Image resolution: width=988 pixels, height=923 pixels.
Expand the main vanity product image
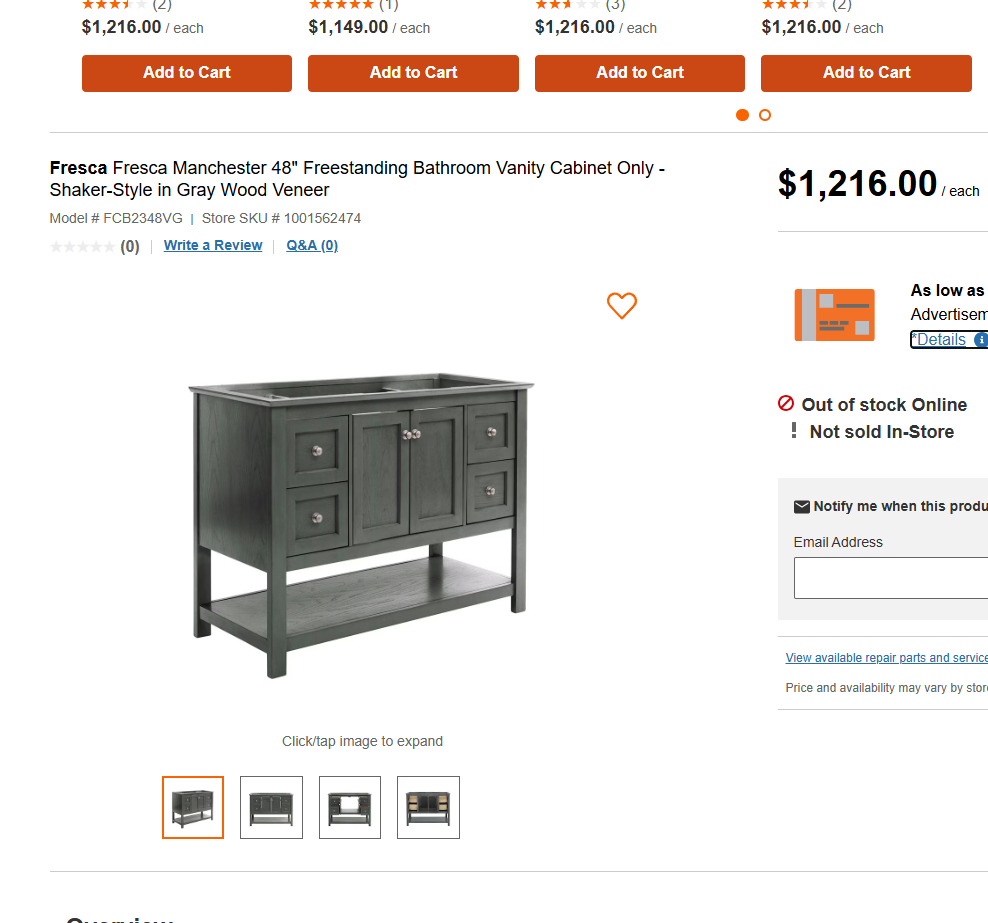click(362, 525)
